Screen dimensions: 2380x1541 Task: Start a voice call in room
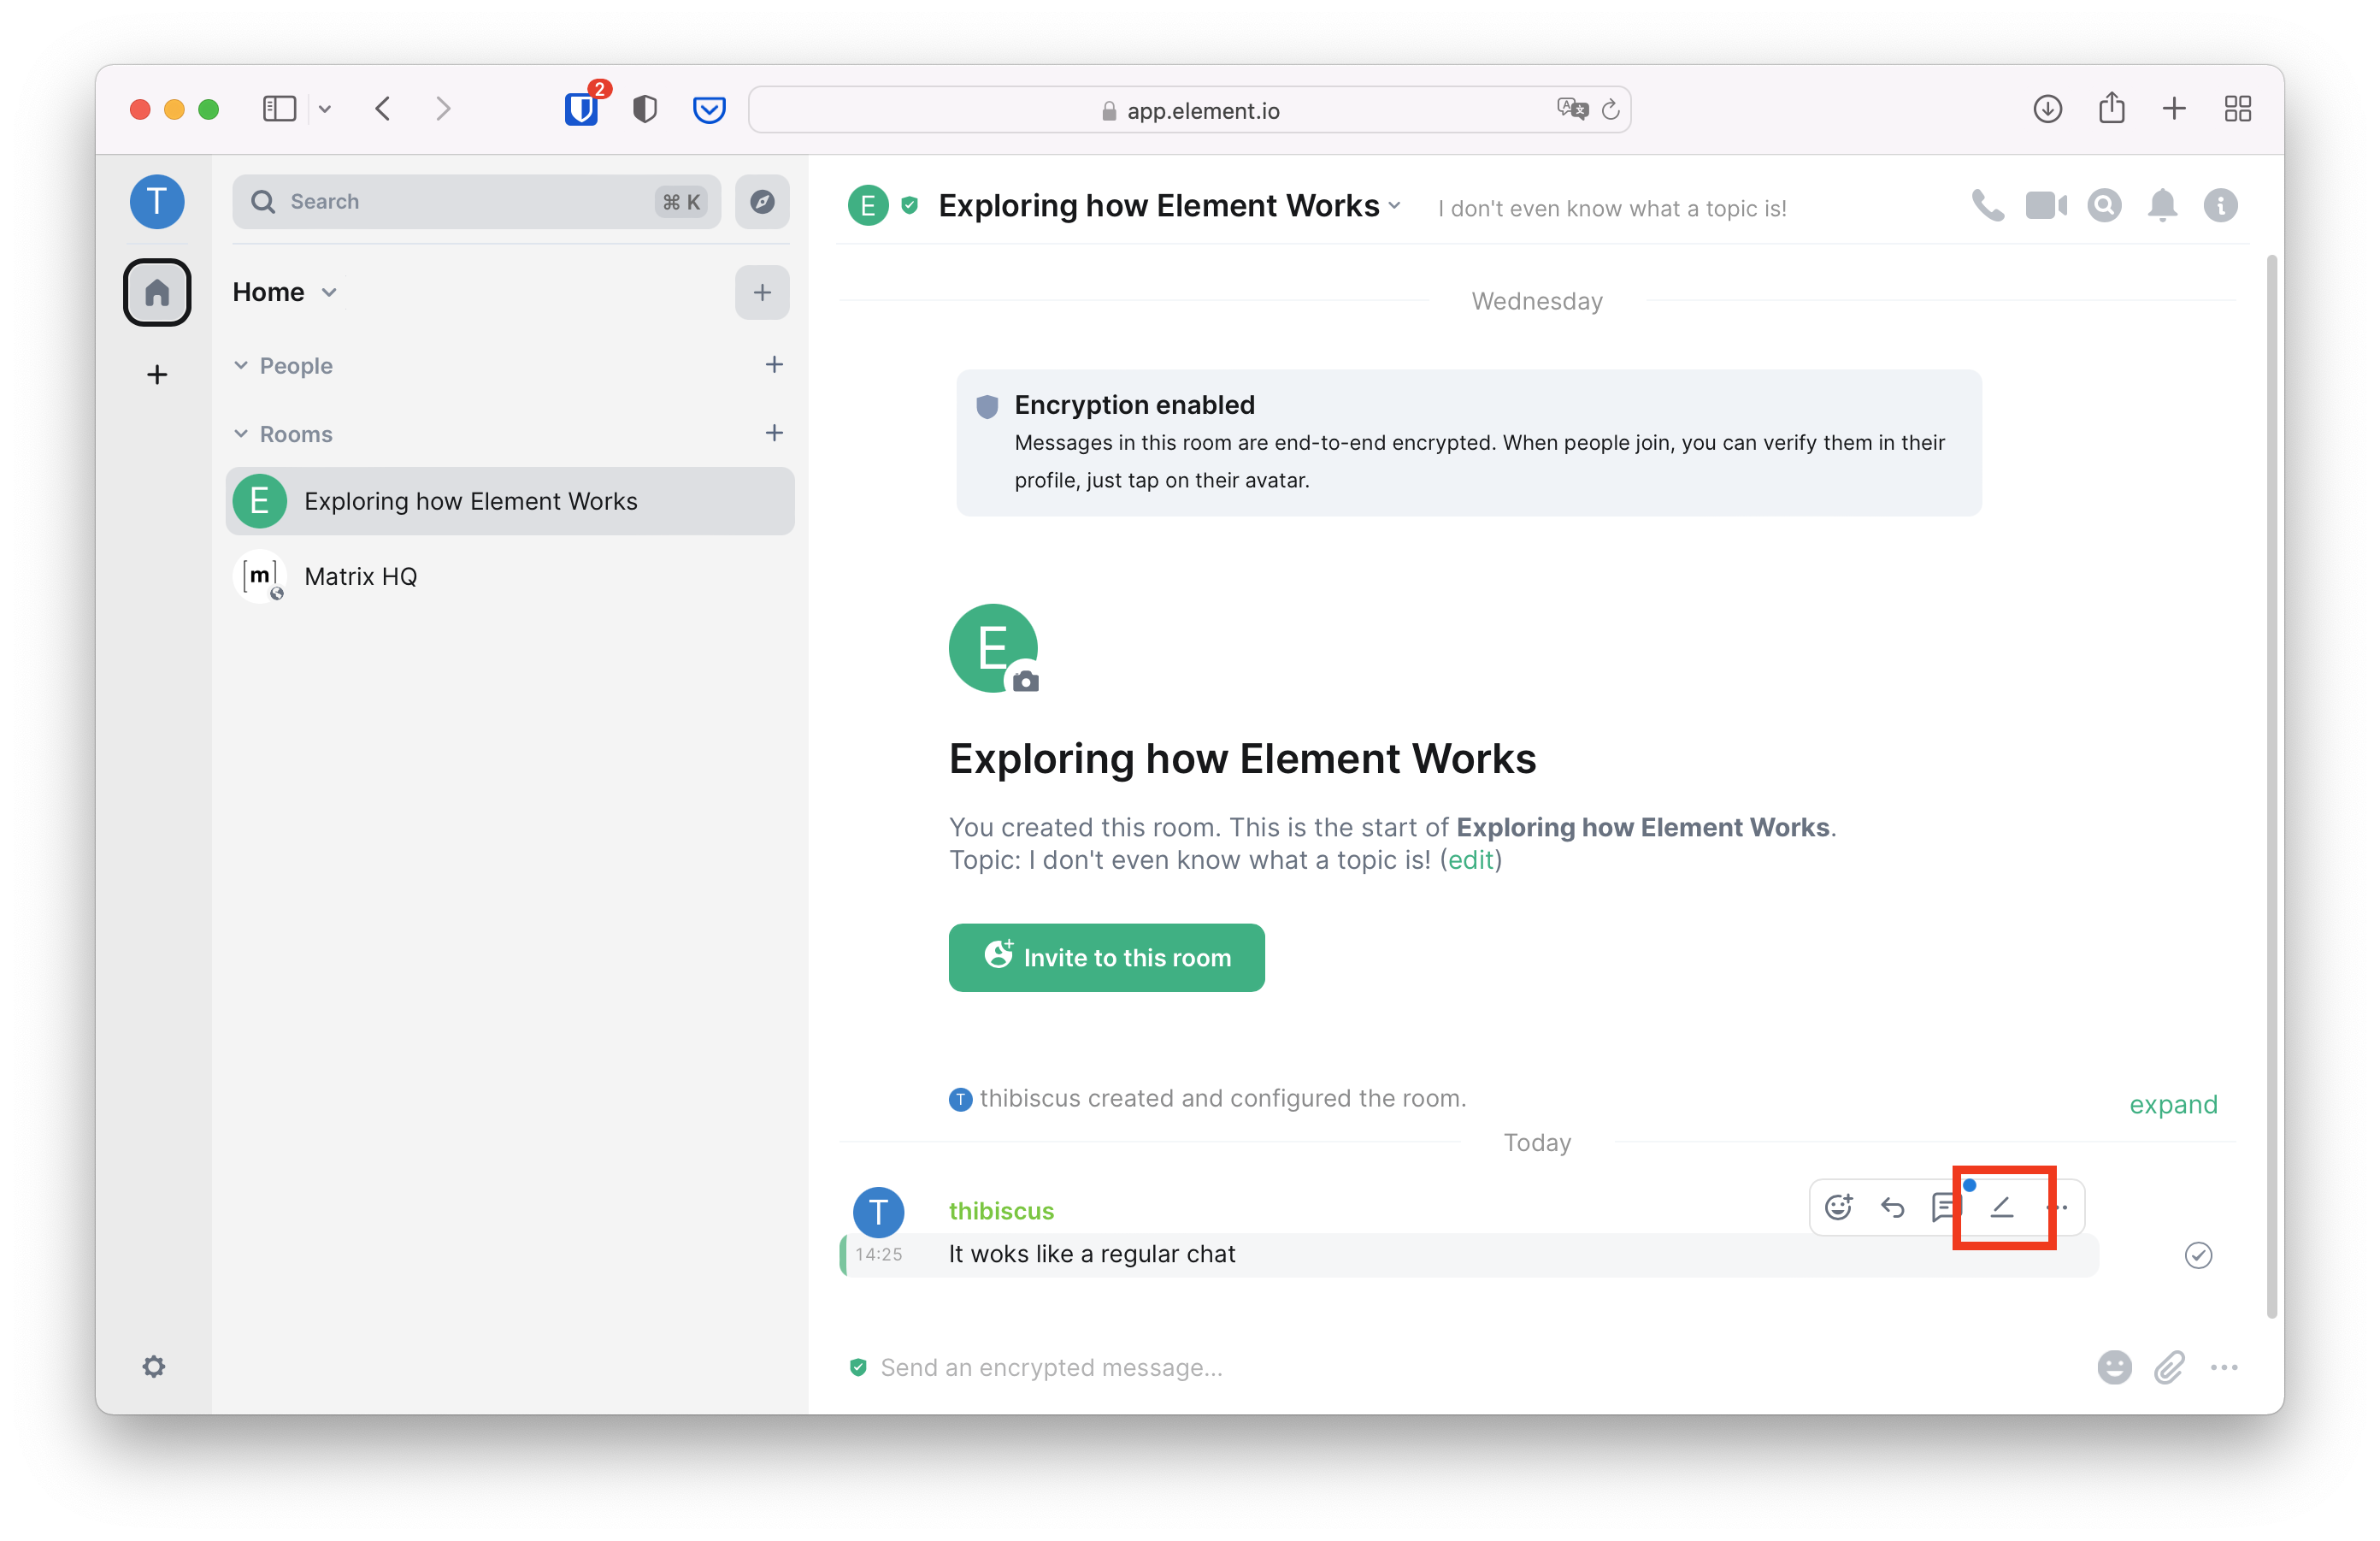(1987, 206)
